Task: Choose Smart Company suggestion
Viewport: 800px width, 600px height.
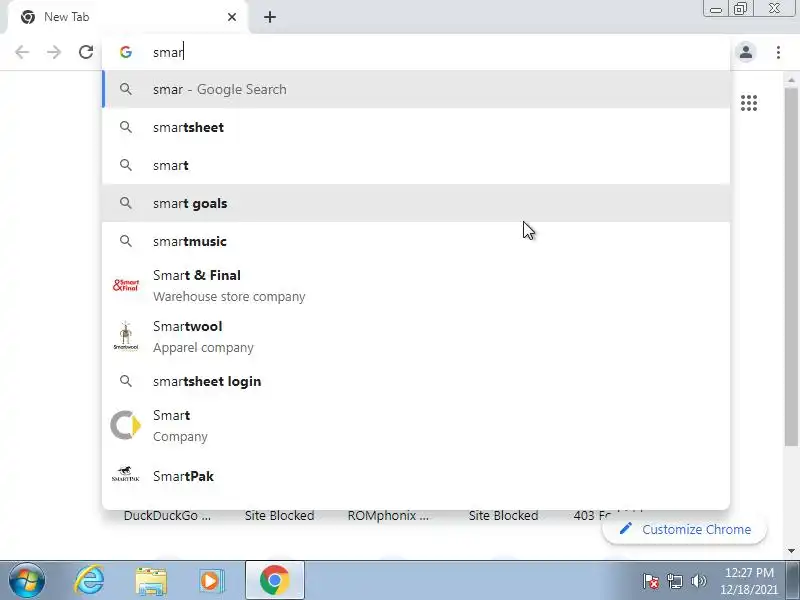Action: [x=416, y=426]
